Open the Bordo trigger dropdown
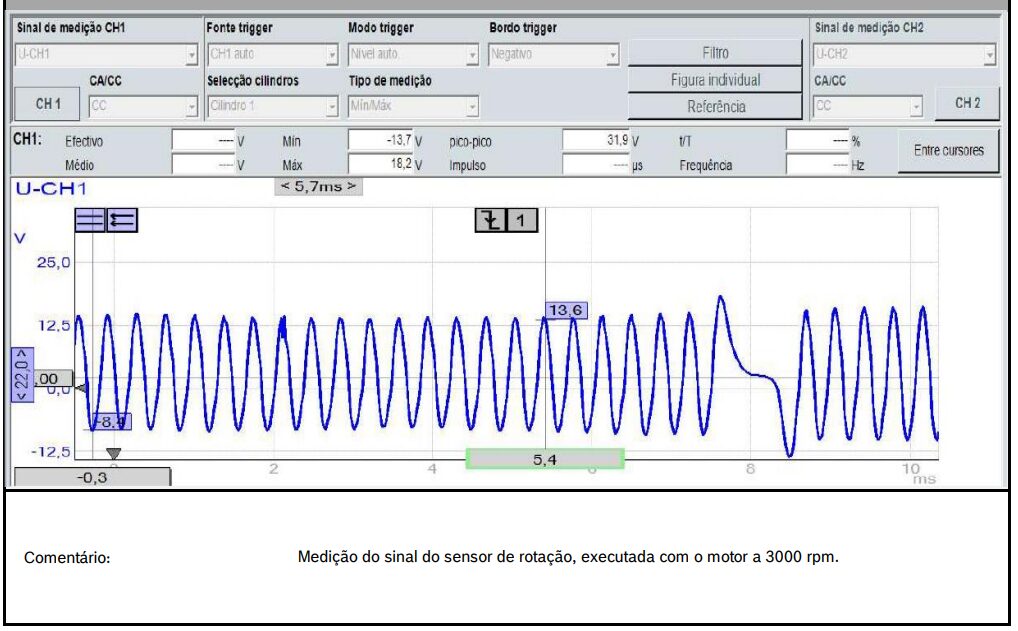Screen dimensions: 1018x631 pyautogui.click(x=555, y=55)
